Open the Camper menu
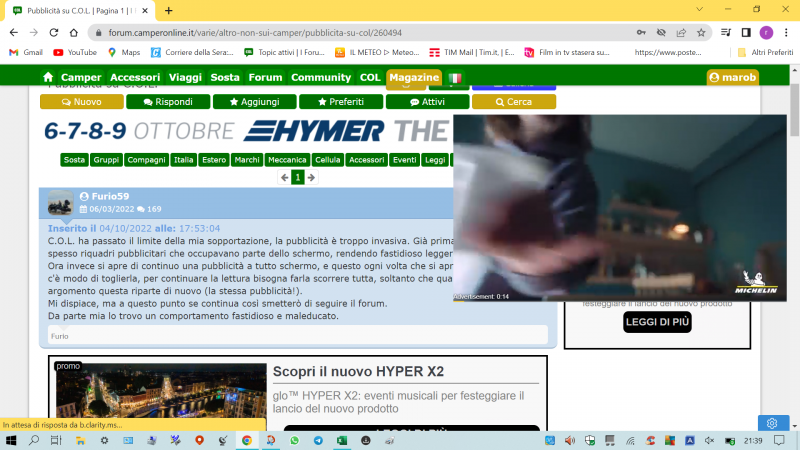Viewport: 800px width, 450px height. pyautogui.click(x=81, y=78)
